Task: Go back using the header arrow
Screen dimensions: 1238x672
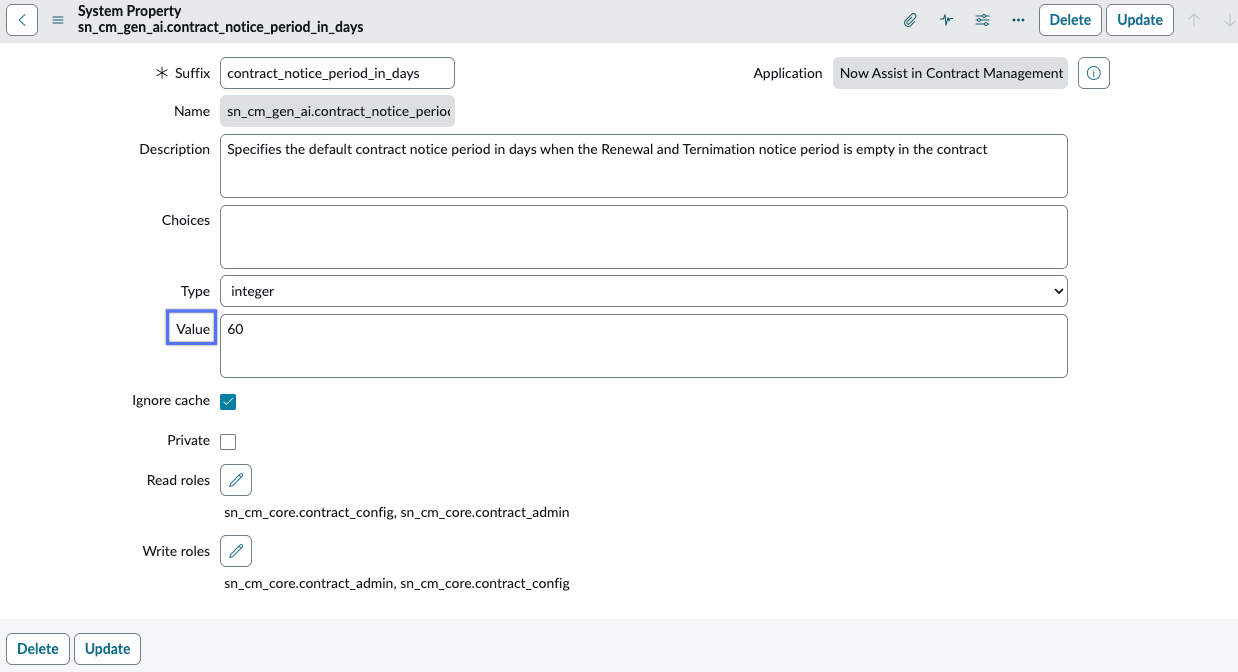Action: 22,20
